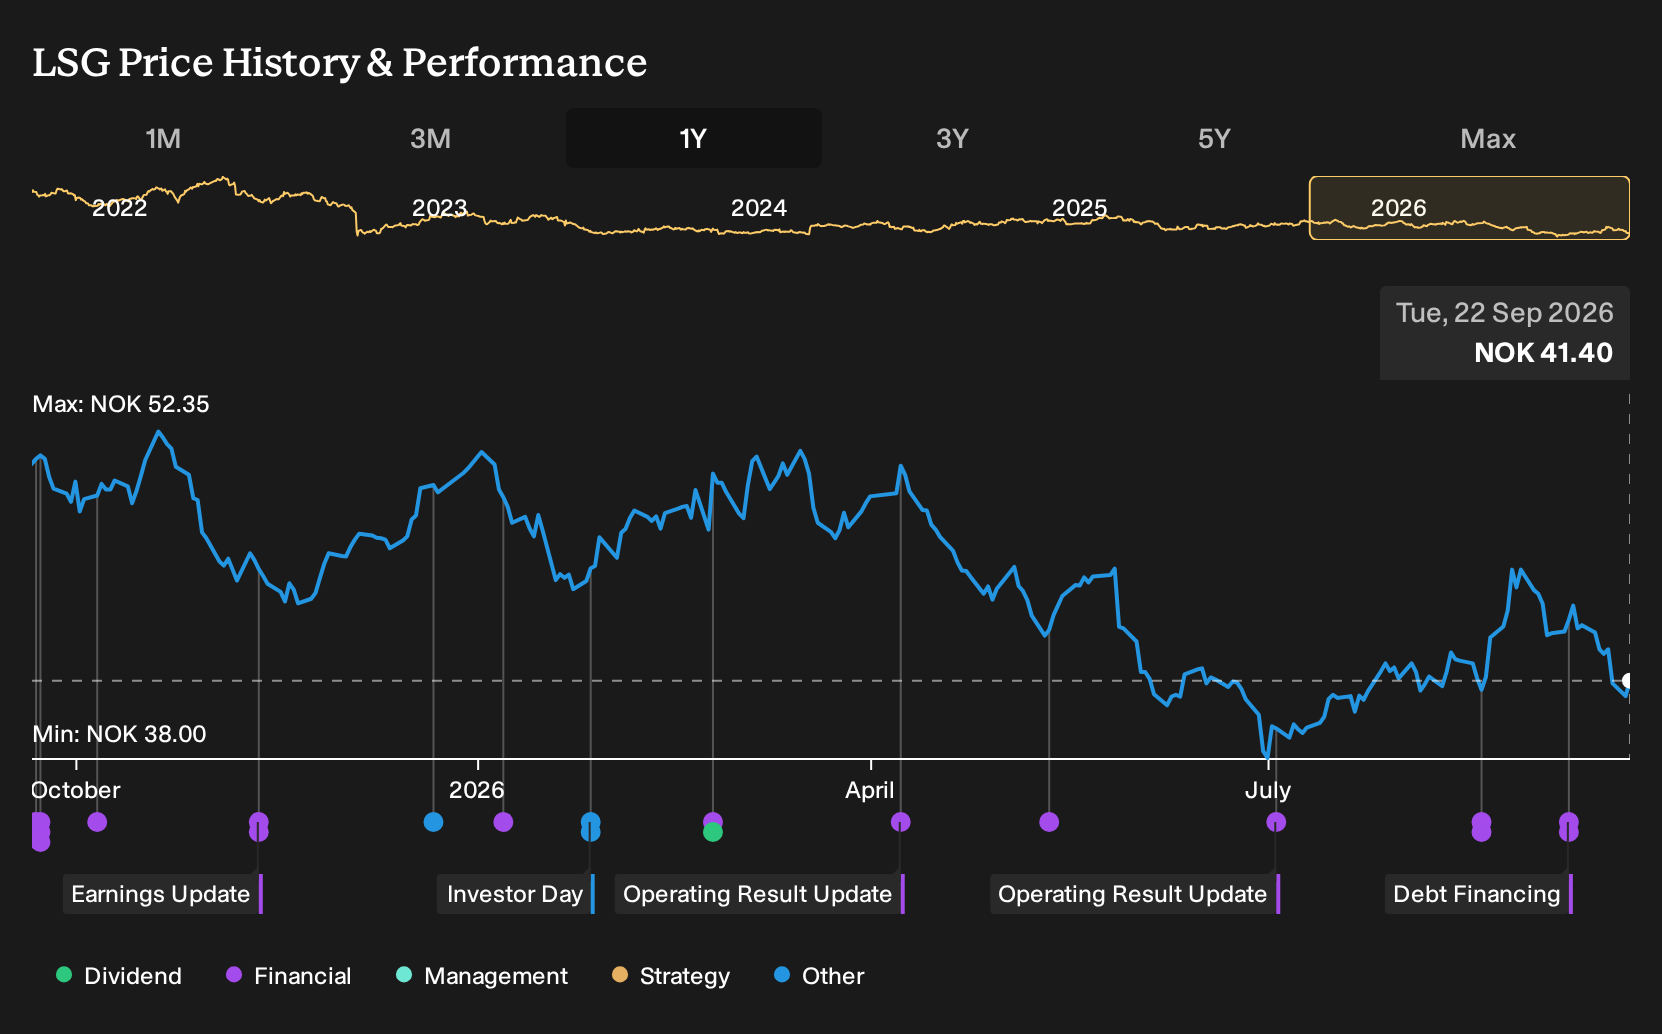Open the Debt Financing event label
The image size is (1662, 1034).
coord(1477,894)
